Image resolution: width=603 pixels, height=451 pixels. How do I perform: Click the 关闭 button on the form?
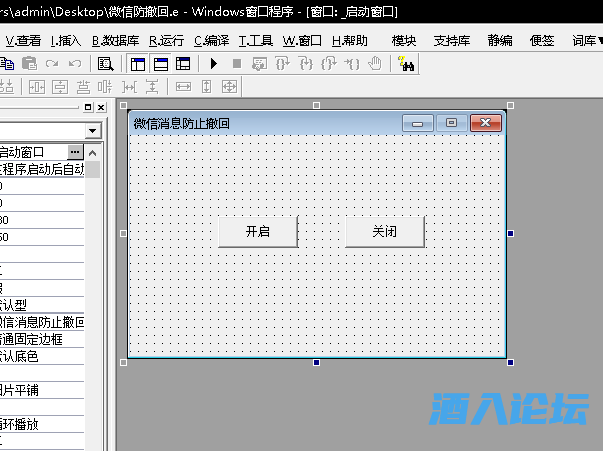[x=385, y=231]
